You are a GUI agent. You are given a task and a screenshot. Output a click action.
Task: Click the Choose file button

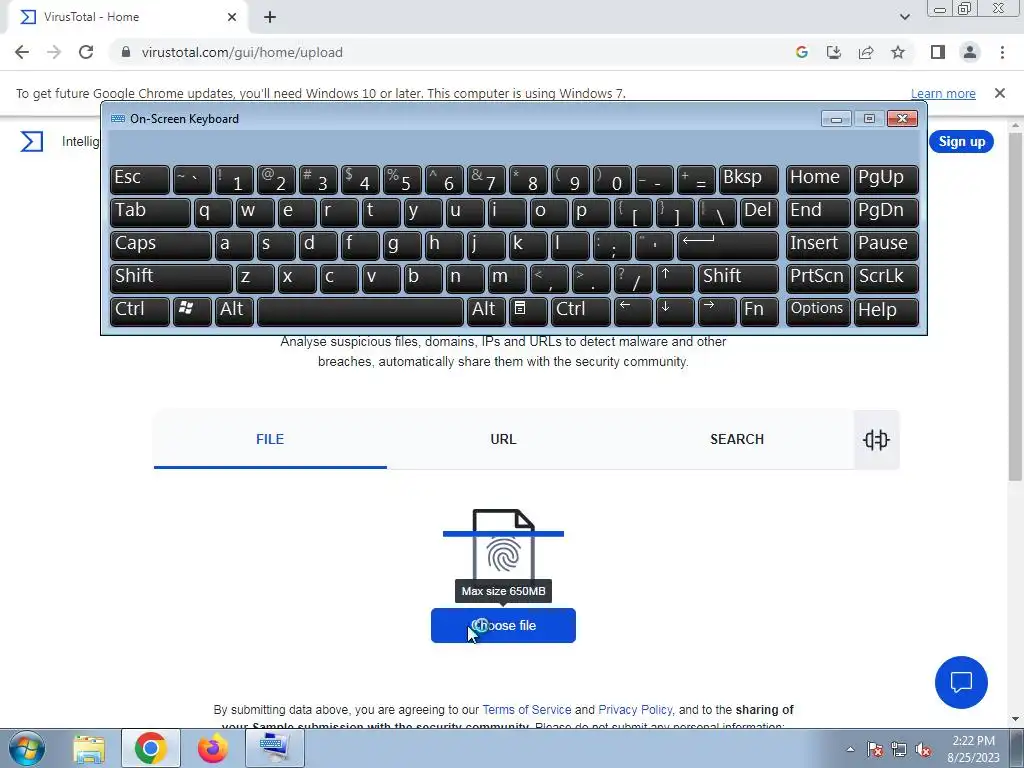click(x=503, y=626)
